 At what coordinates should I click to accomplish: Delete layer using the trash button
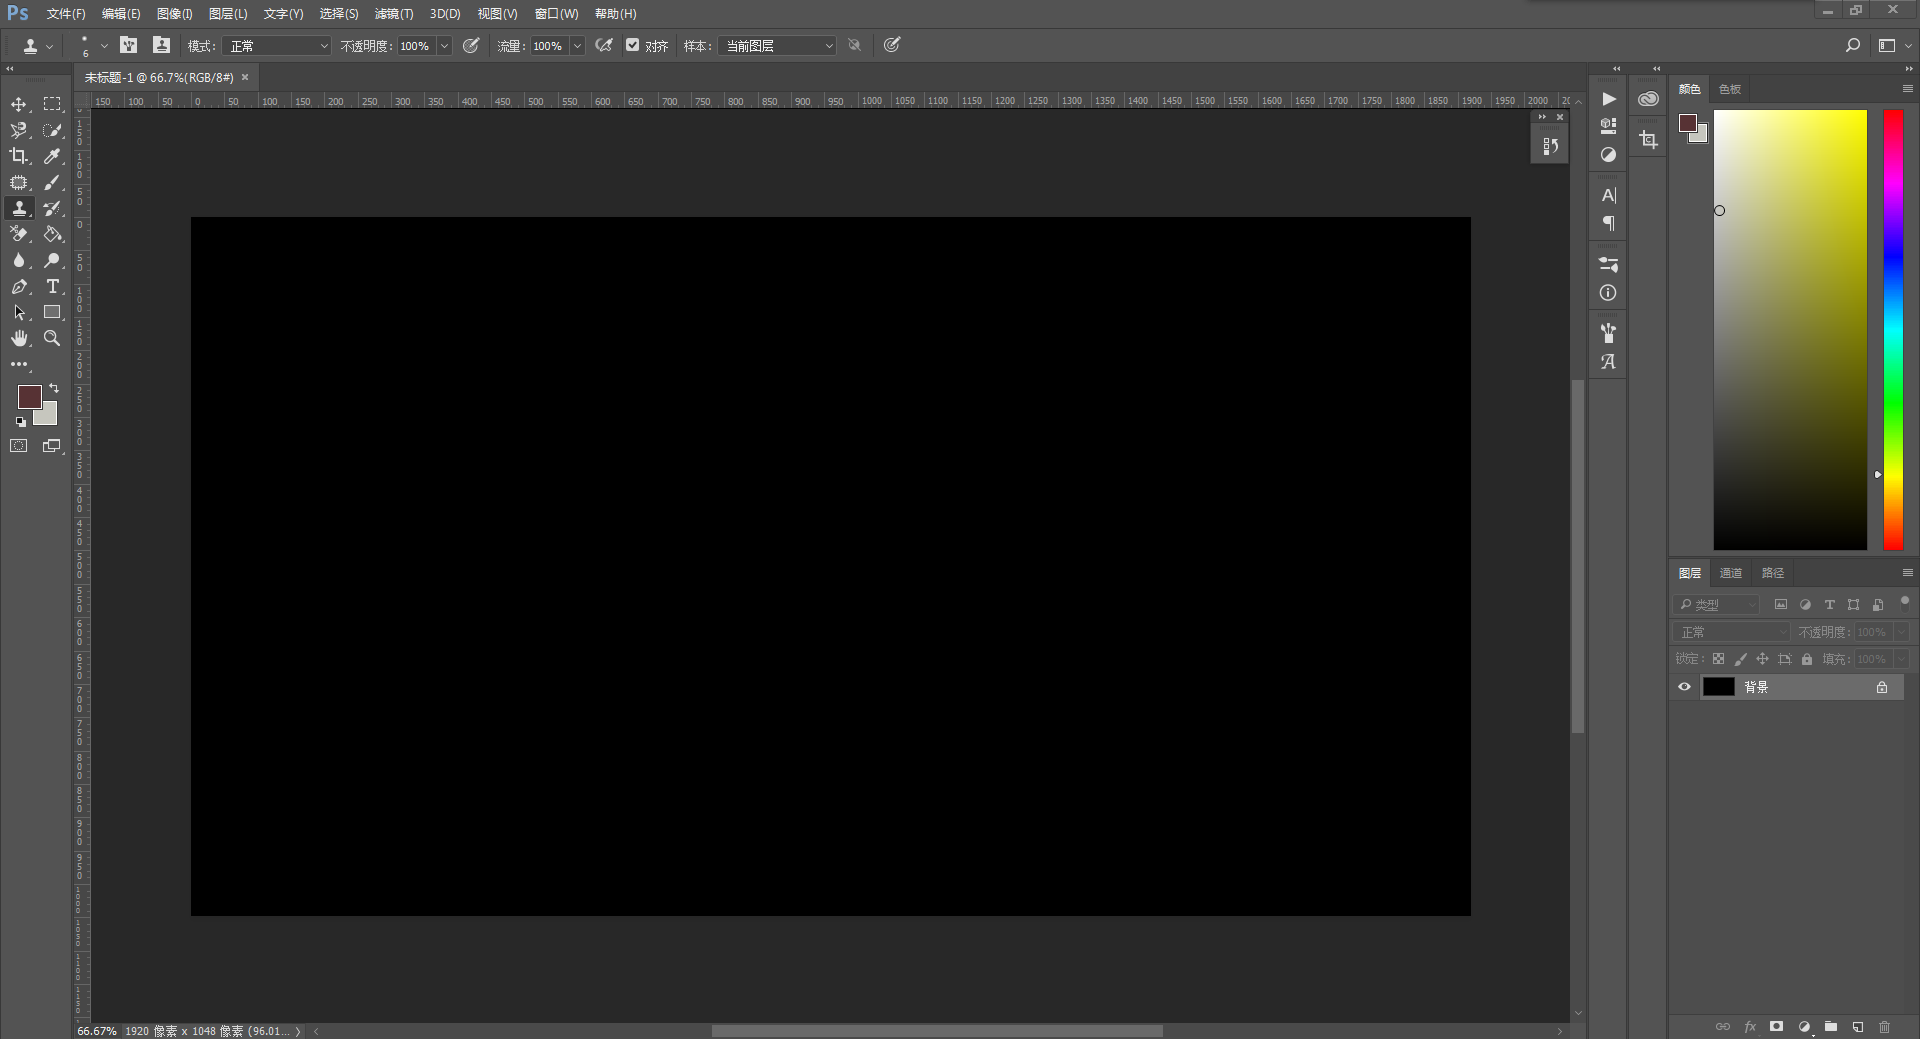tap(1884, 1027)
